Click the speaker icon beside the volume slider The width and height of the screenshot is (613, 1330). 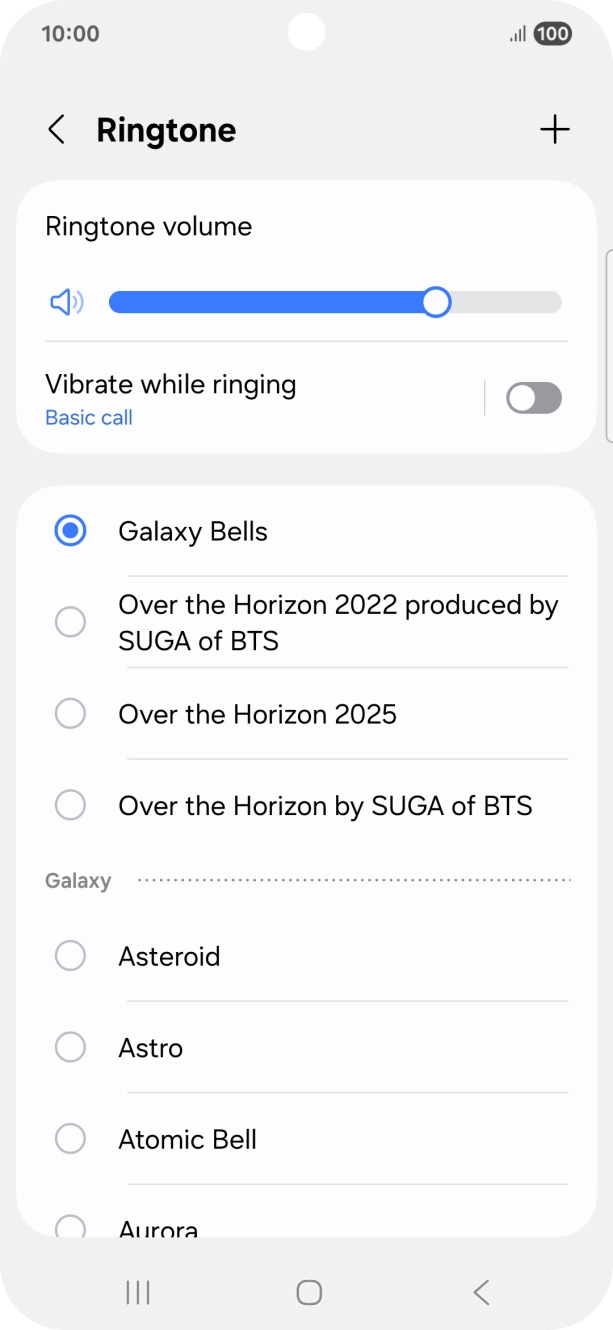65,302
